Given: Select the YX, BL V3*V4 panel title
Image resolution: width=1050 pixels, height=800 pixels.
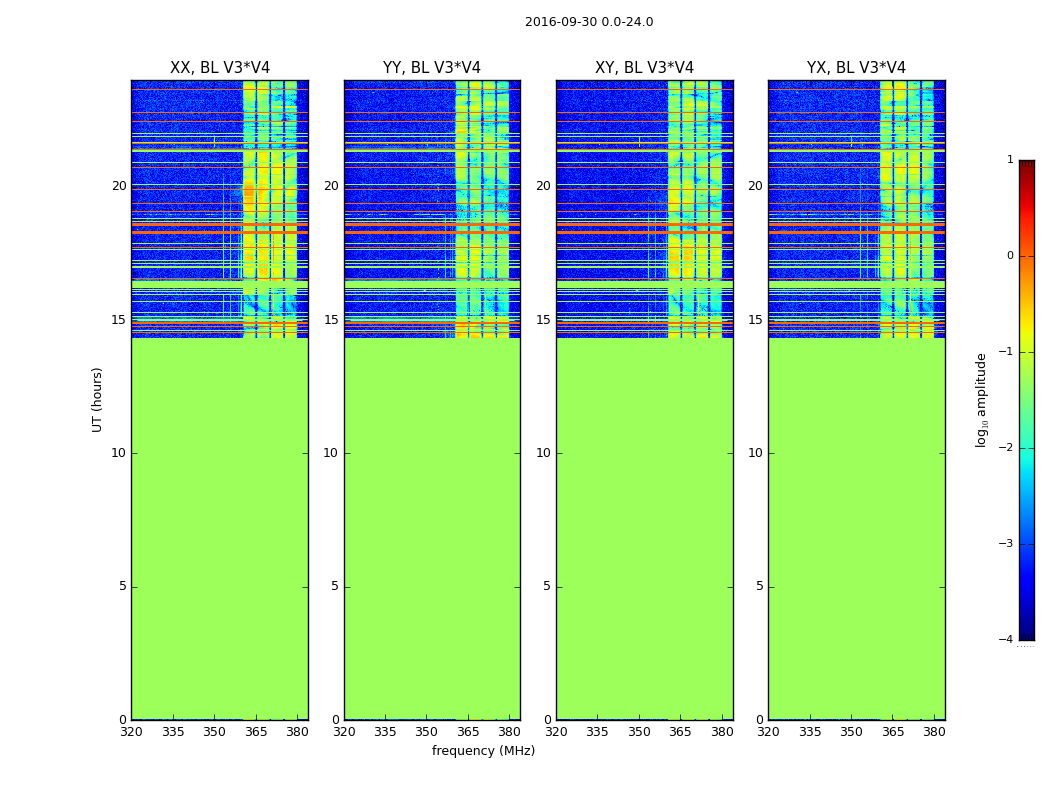Looking at the screenshot, I should tap(856, 68).
